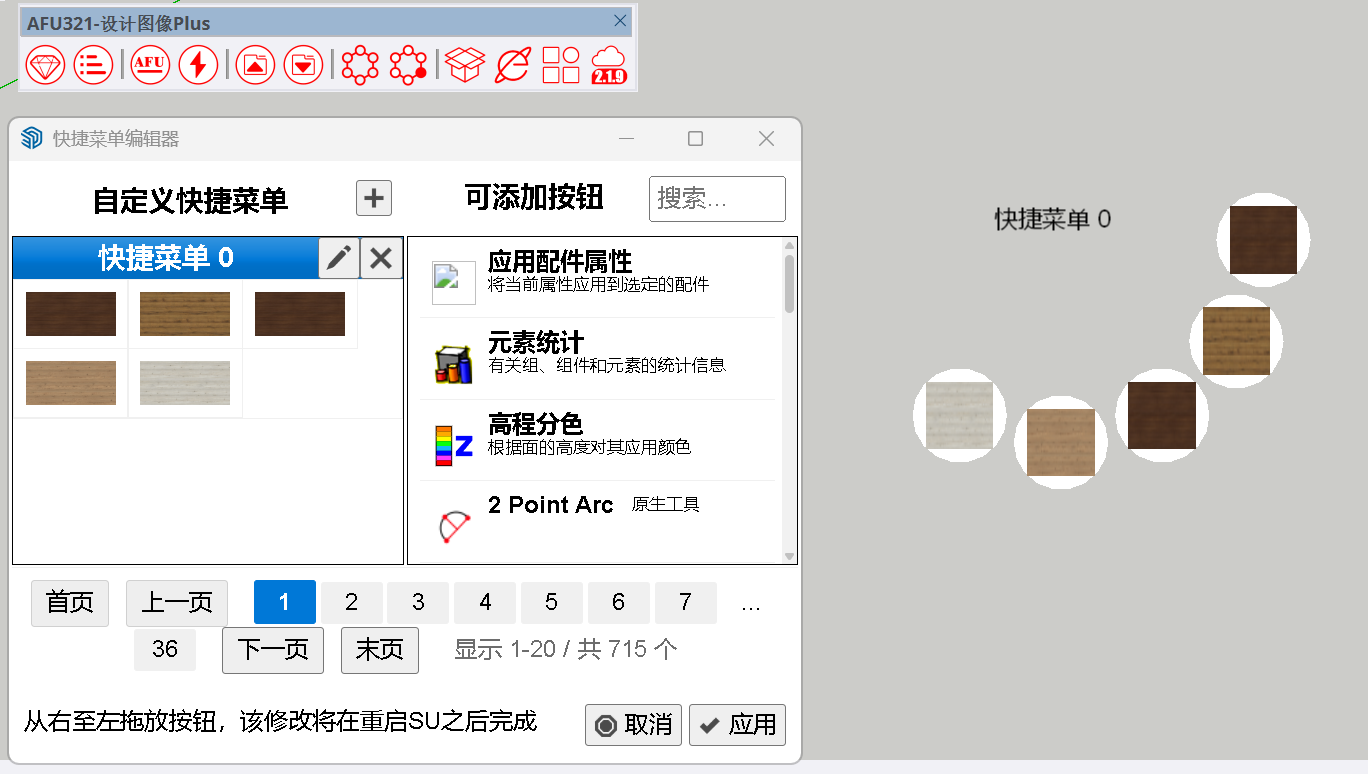Click the 搜索 search input field
Viewport: 1368px width, 774px height.
[717, 198]
